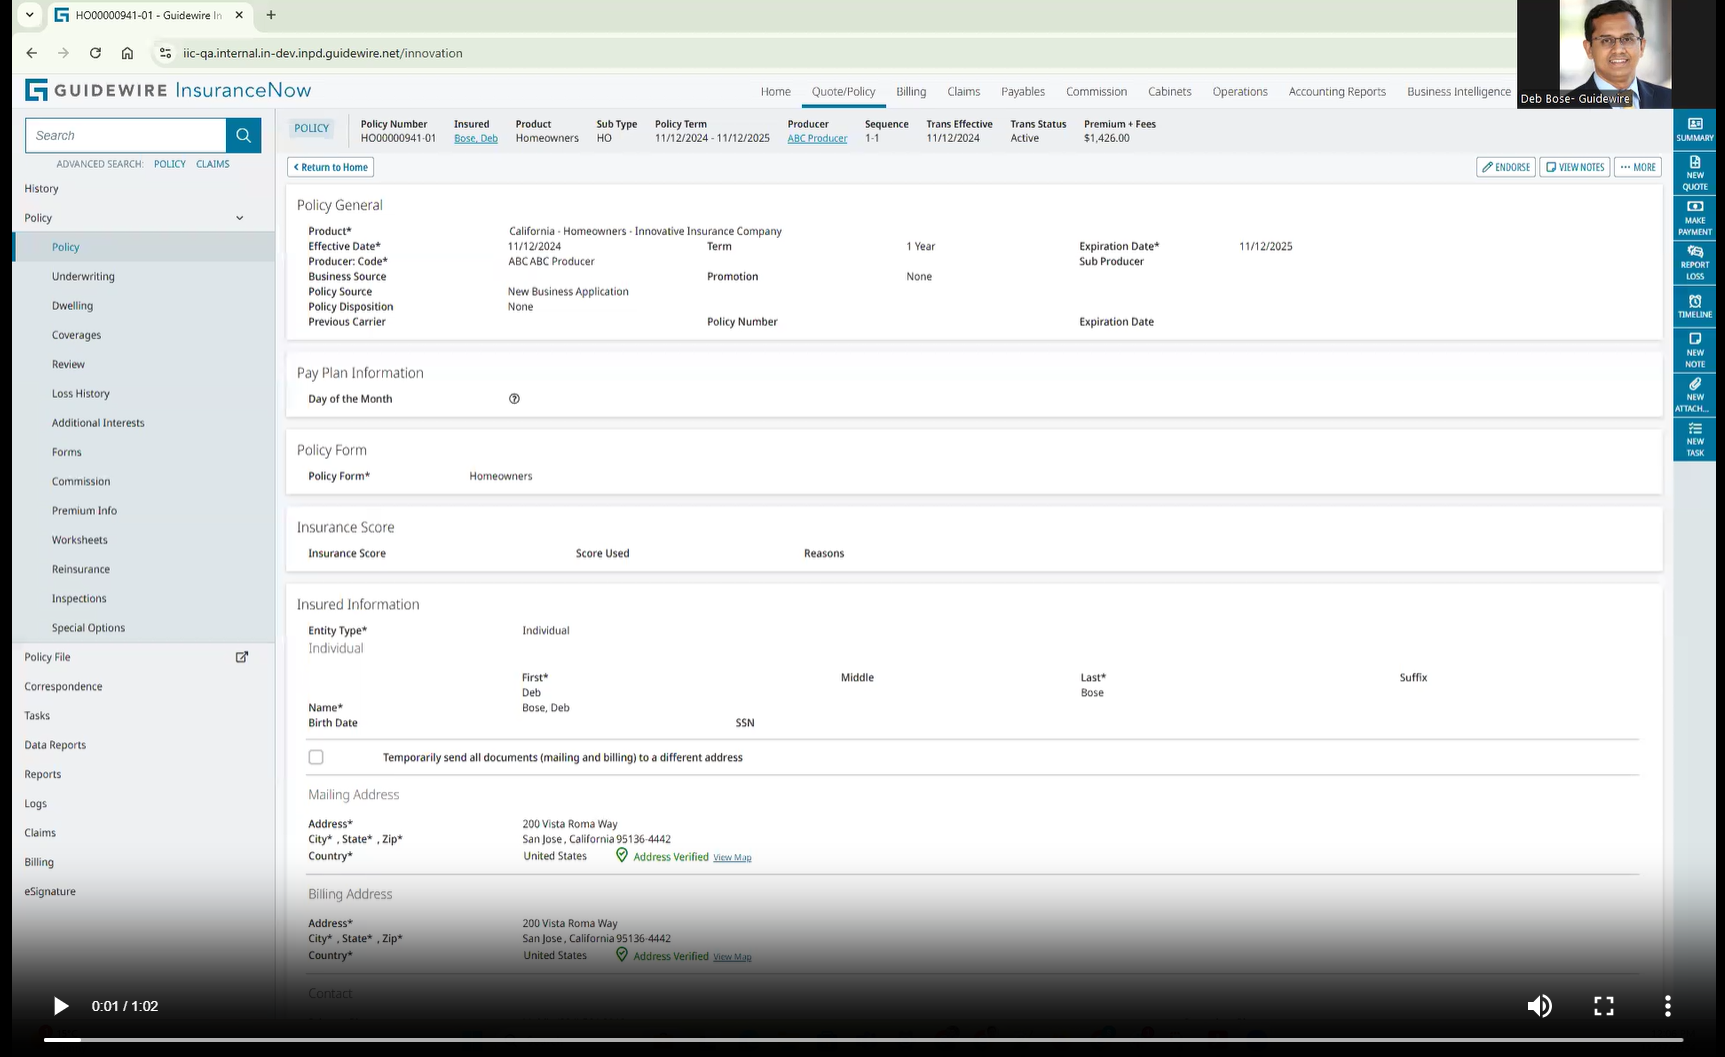Open eSignature in sidebar
The height and width of the screenshot is (1057, 1725).
click(50, 892)
